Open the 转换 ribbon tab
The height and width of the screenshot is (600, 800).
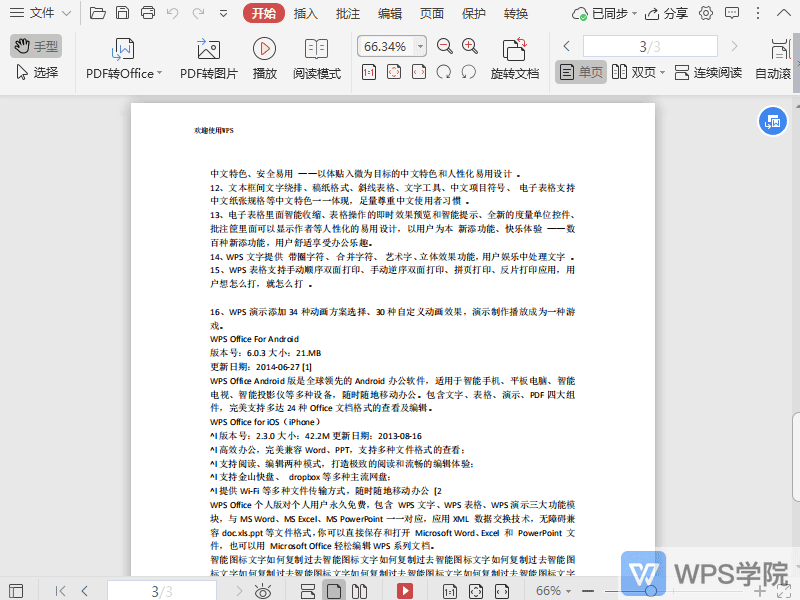(x=516, y=14)
